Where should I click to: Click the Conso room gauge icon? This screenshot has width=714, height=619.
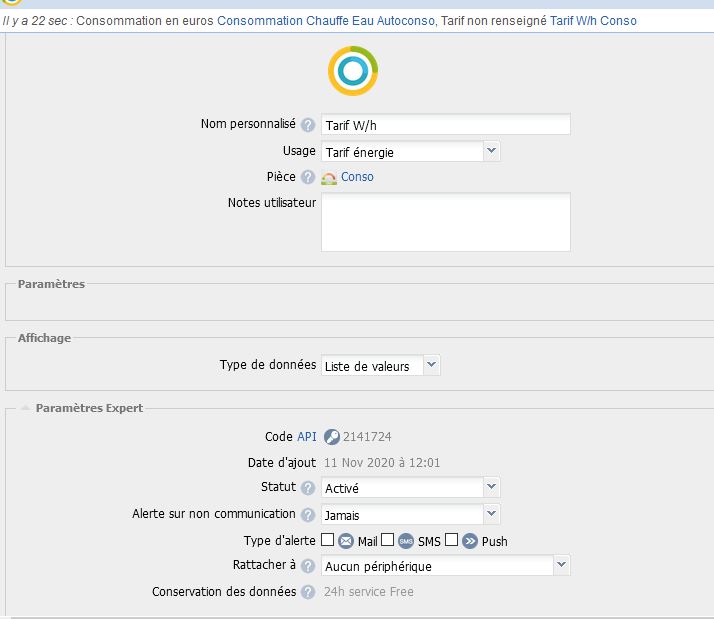(x=329, y=178)
